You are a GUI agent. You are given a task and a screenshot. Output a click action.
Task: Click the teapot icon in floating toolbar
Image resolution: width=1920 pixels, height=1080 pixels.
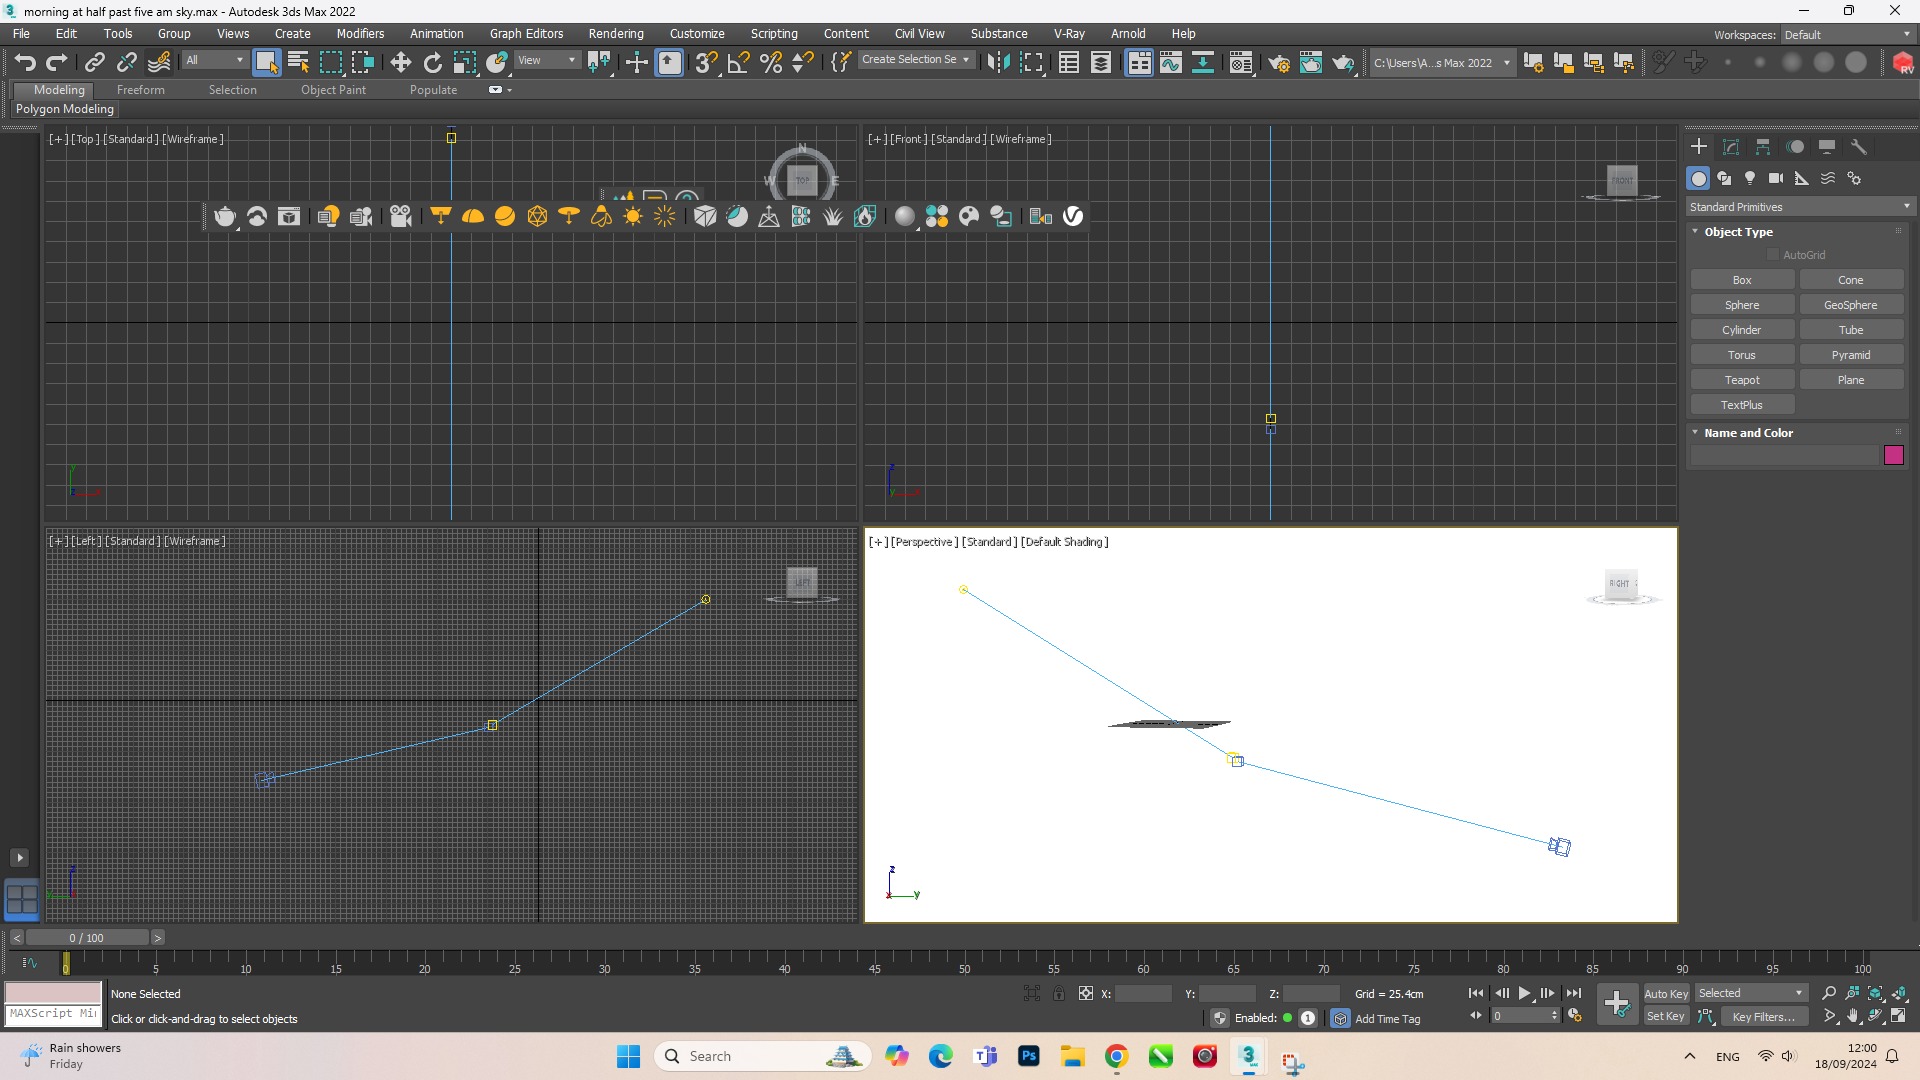coord(225,216)
